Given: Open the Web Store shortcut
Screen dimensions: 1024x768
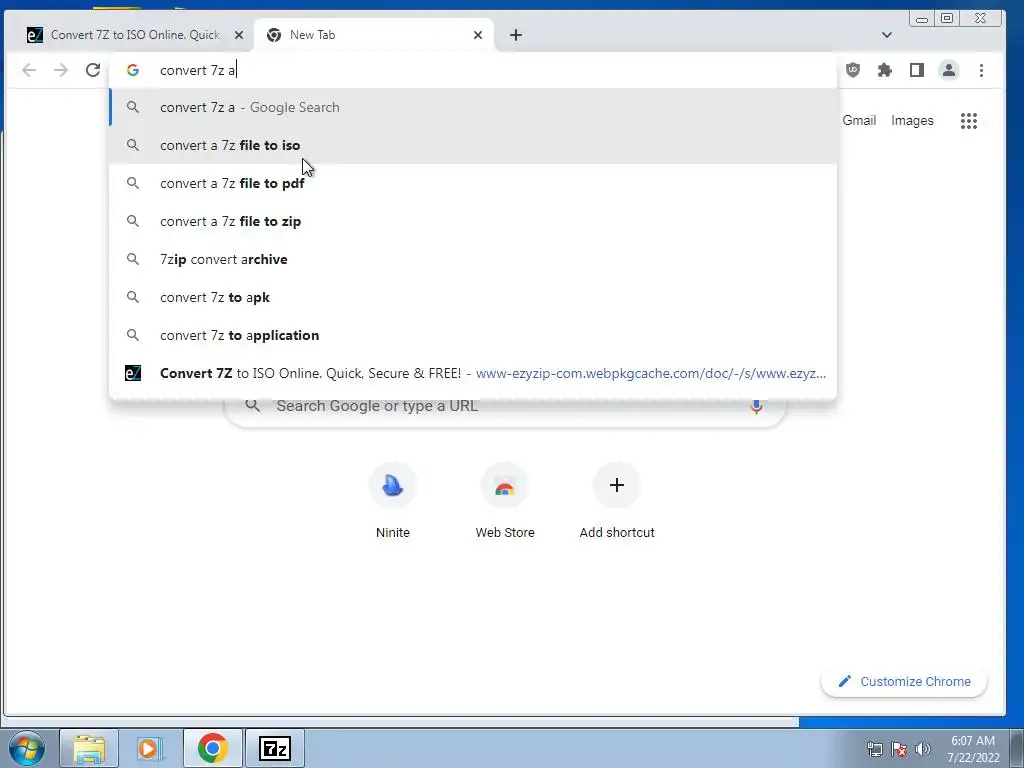Looking at the screenshot, I should [x=505, y=501].
